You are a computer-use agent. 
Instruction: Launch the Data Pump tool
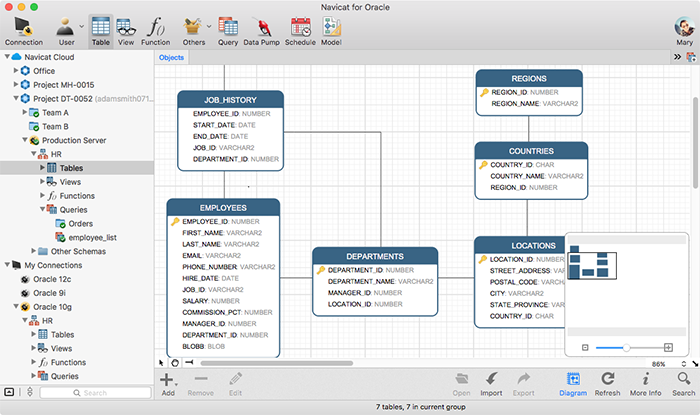(261, 31)
